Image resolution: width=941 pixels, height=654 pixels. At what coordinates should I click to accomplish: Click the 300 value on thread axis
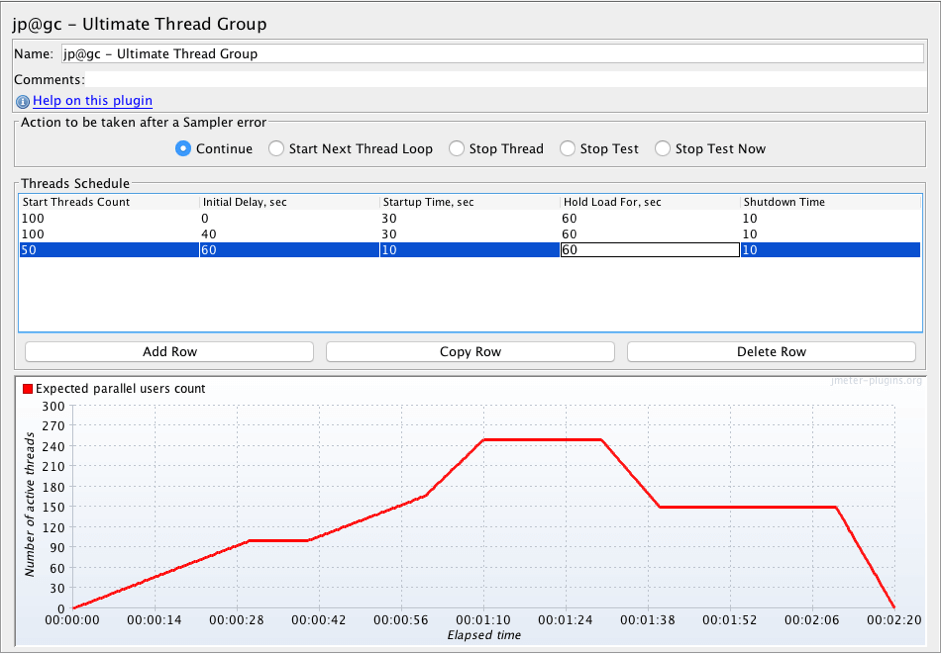click(53, 406)
